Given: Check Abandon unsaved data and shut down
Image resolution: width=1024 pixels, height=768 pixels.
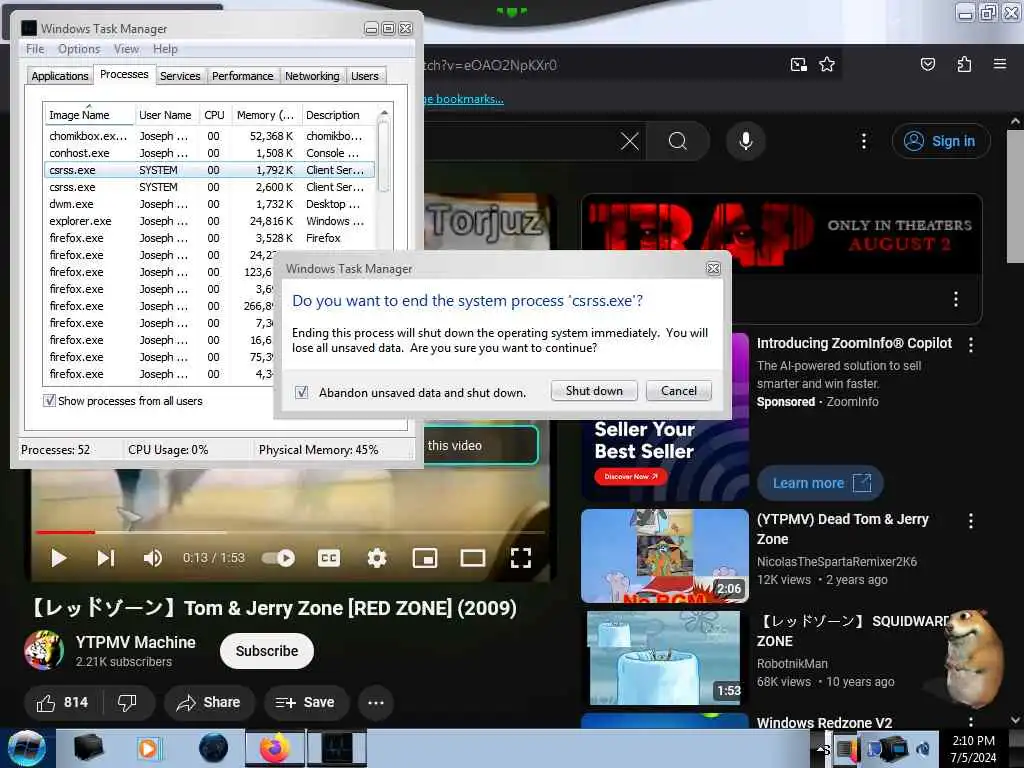Looking at the screenshot, I should tap(301, 392).
